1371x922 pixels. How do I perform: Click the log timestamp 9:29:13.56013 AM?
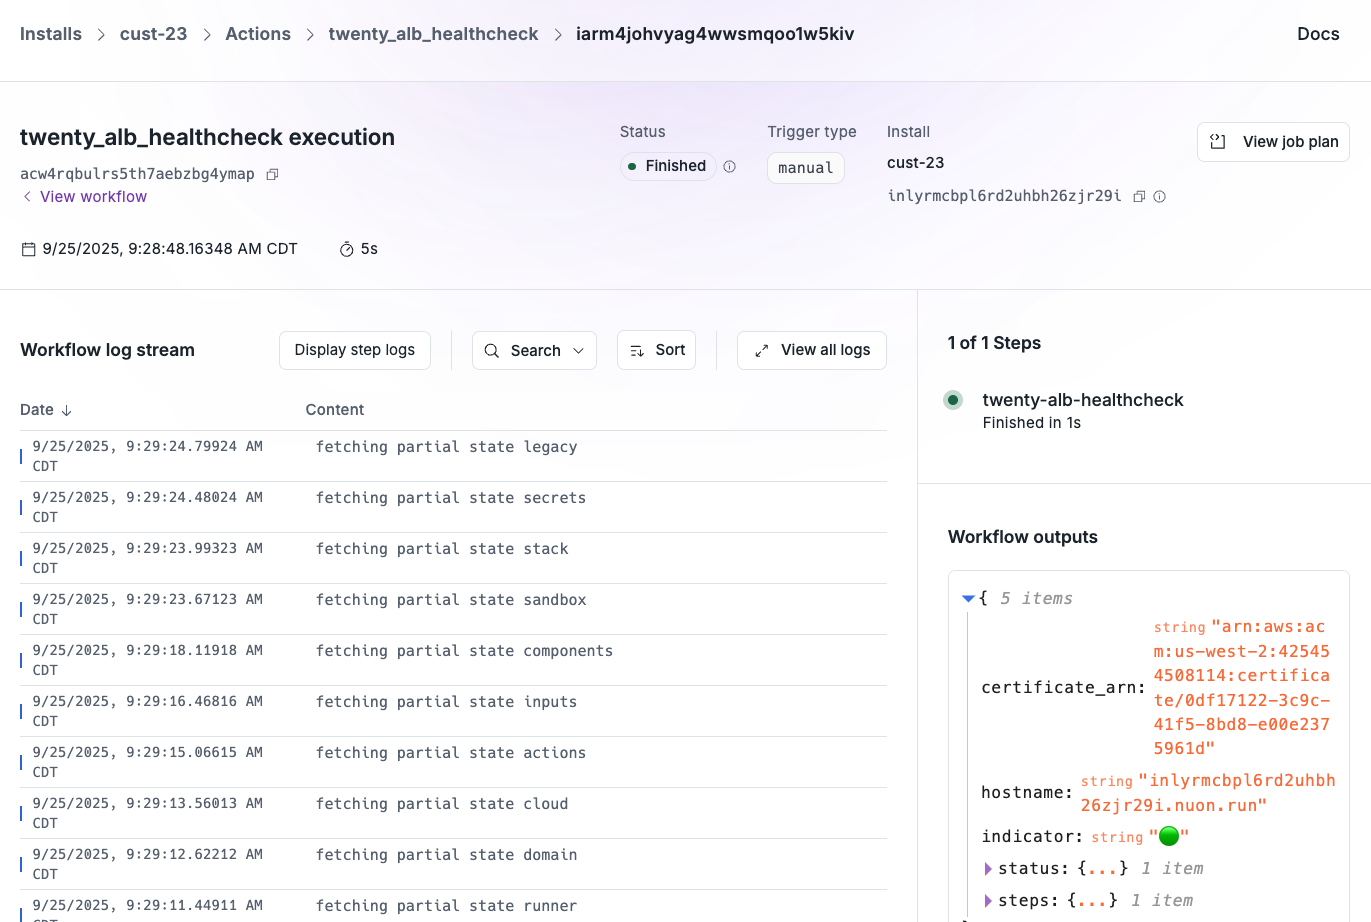[148, 813]
